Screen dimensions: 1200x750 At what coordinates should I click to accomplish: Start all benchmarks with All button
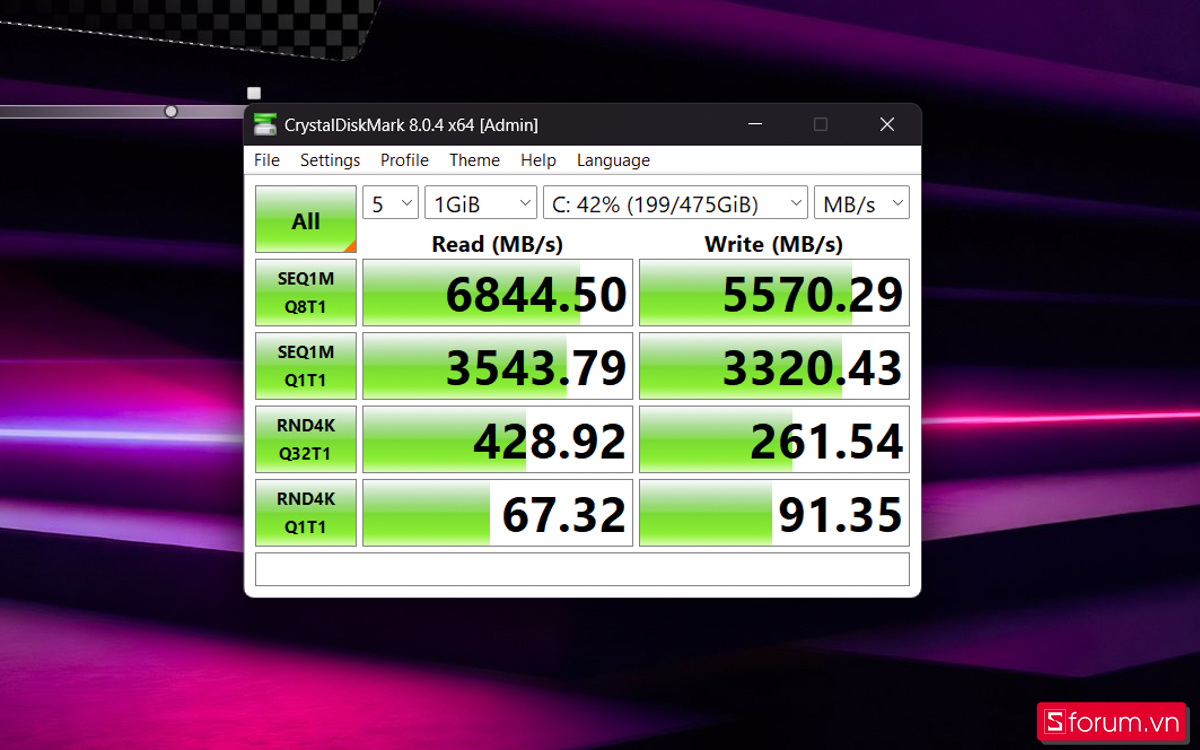click(x=306, y=219)
